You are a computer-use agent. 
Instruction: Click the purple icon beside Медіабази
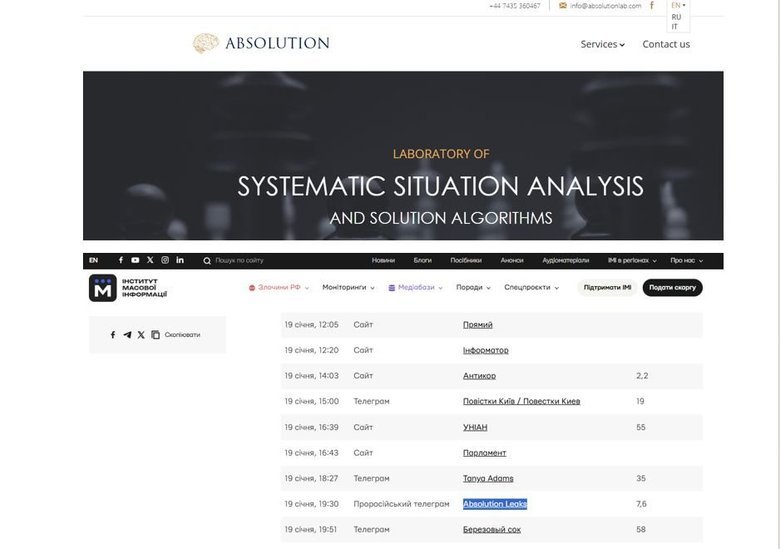click(x=391, y=287)
